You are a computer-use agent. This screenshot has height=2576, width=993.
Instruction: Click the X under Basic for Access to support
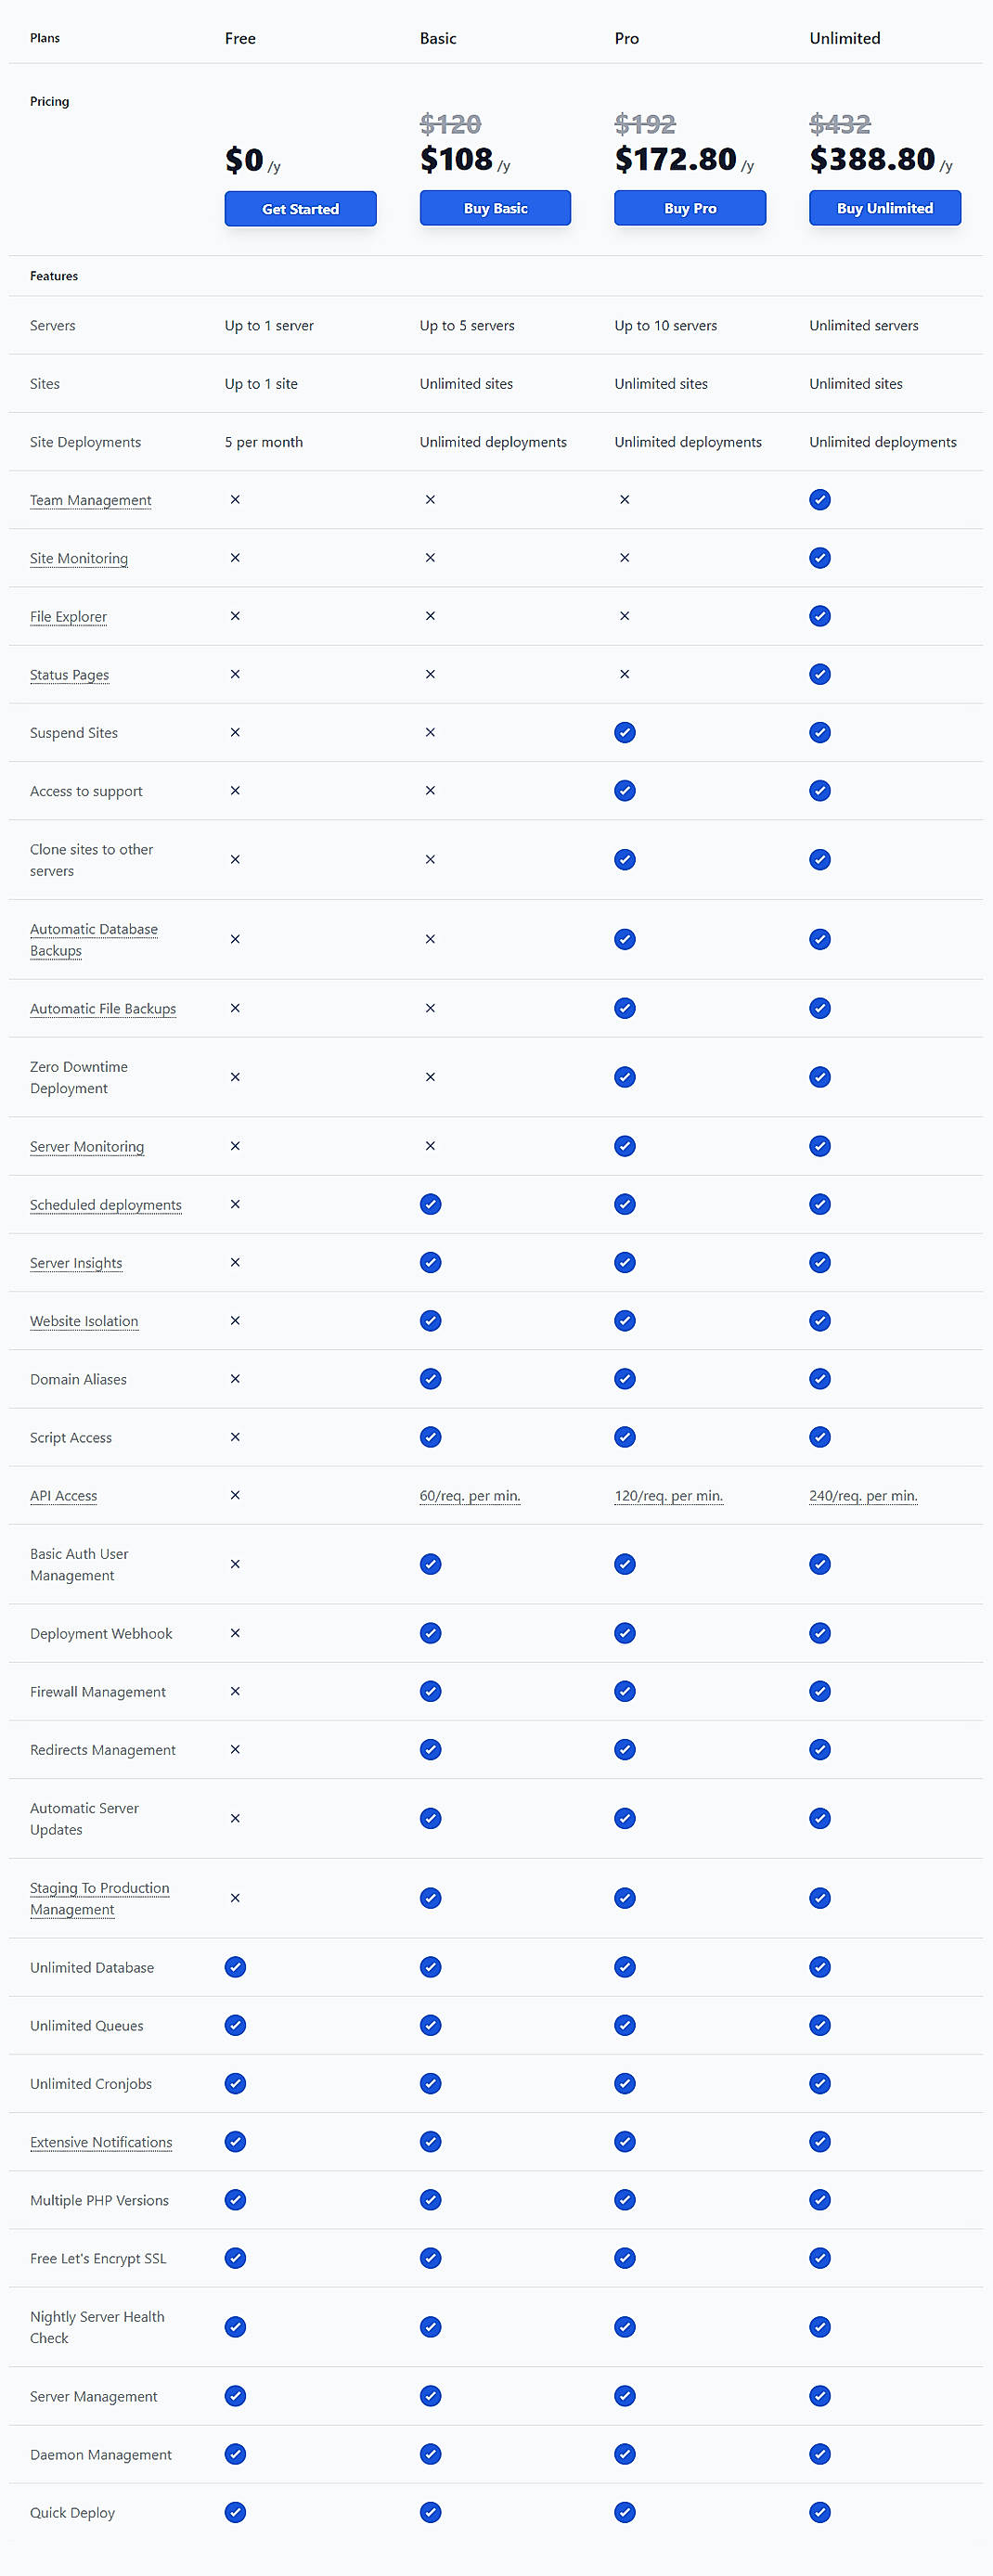pyautogui.click(x=430, y=790)
